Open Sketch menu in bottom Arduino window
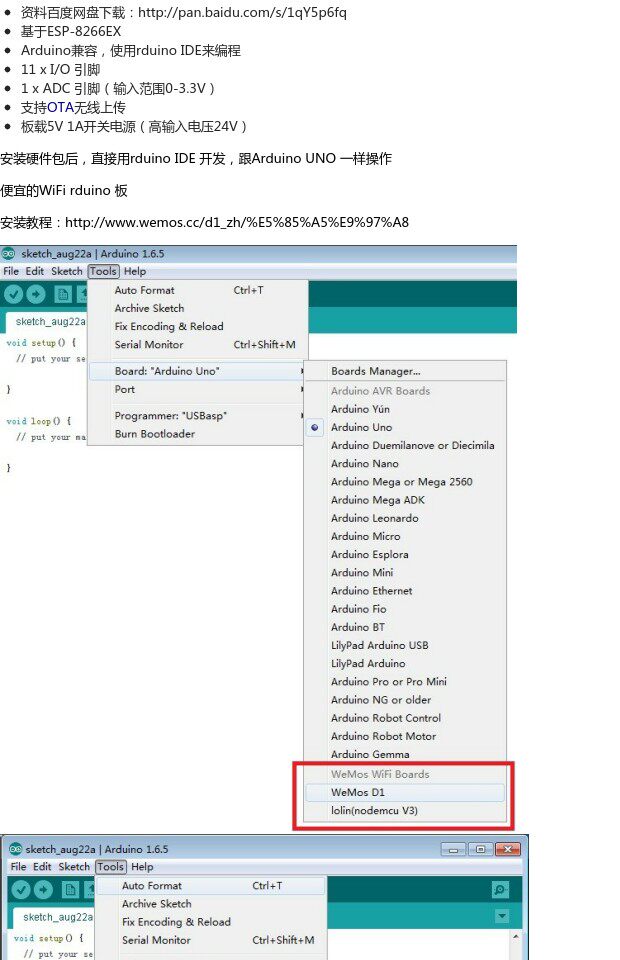The image size is (620, 960). click(74, 867)
